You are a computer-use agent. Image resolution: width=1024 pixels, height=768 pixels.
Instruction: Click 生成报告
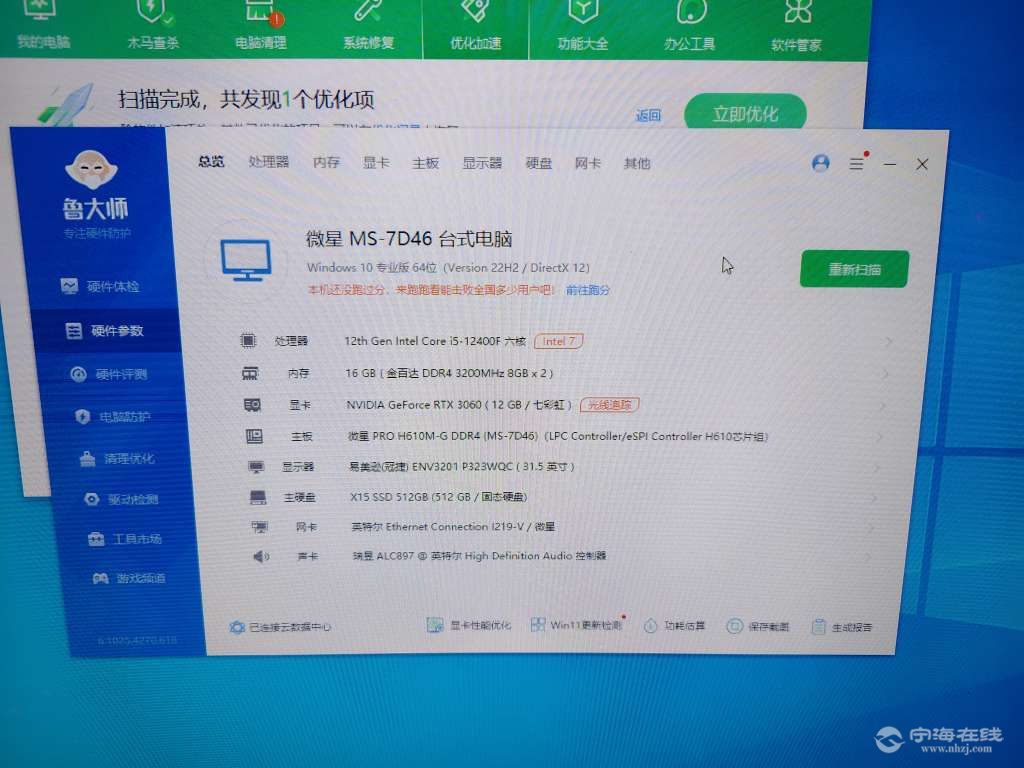pos(842,627)
